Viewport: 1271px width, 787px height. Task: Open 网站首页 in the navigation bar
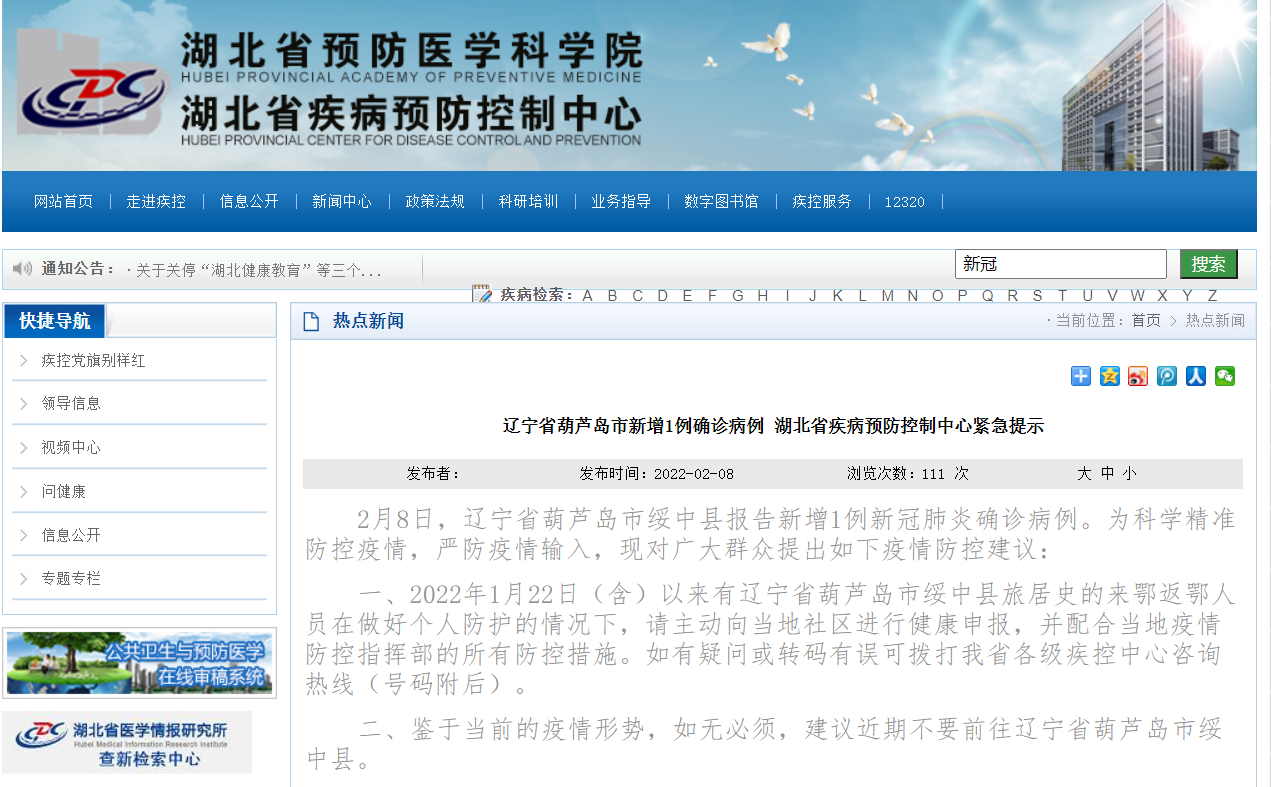tap(63, 201)
